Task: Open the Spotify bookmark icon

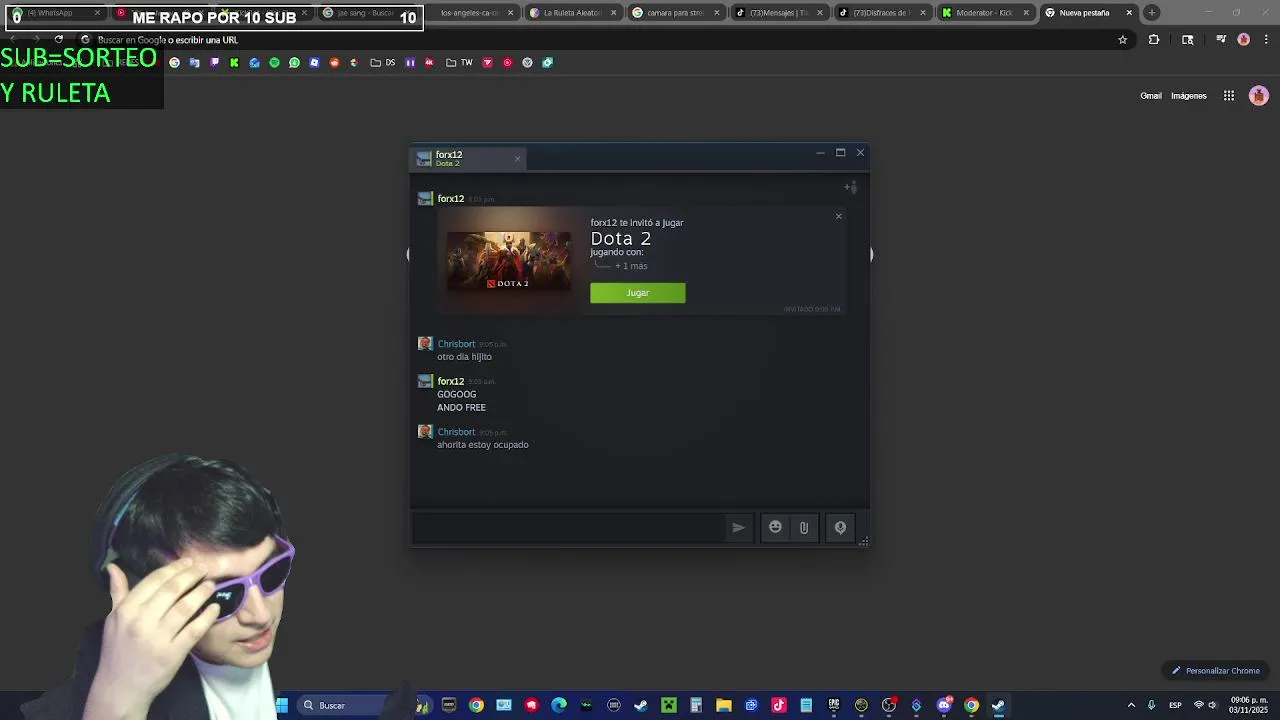Action: (274, 63)
